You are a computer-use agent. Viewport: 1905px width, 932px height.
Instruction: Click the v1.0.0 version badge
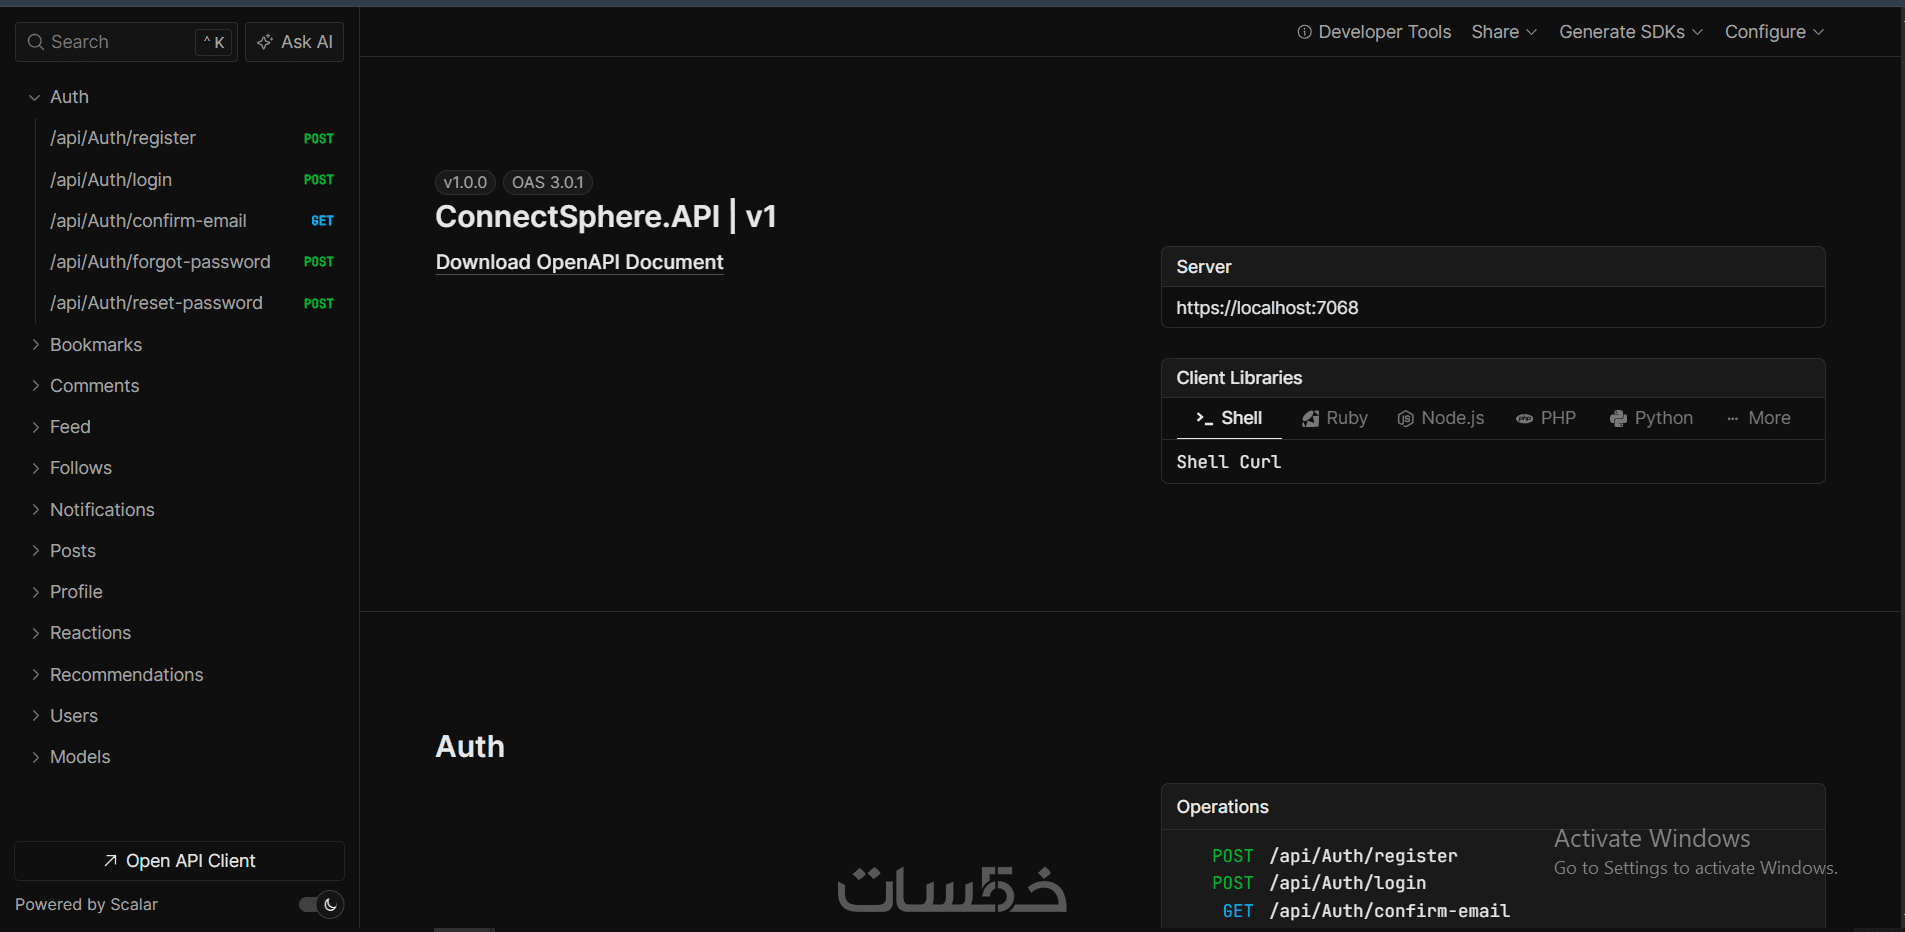[465, 182]
